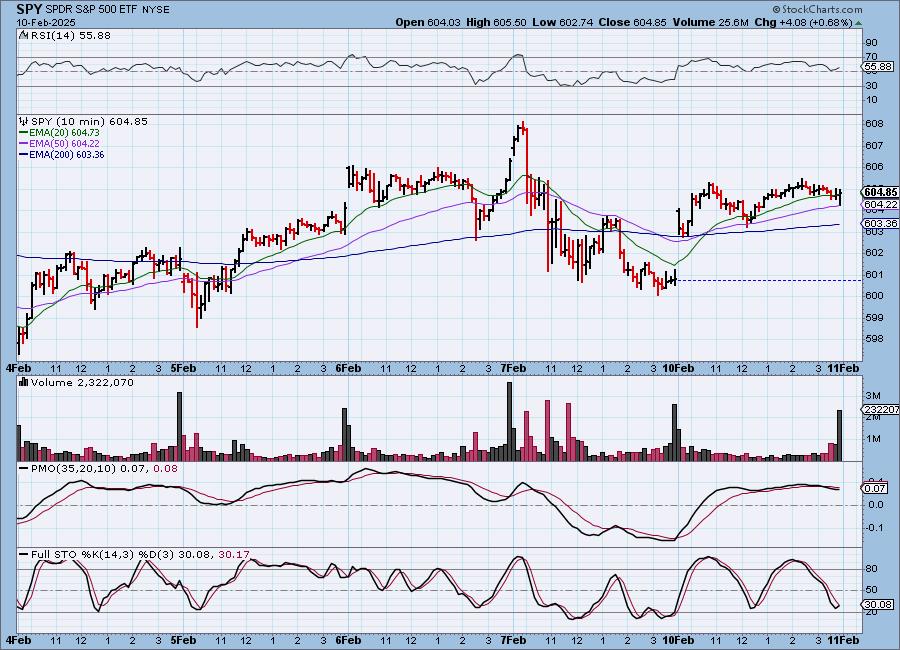The width and height of the screenshot is (900, 650).
Task: Click 10Feb on the axis under price panel
Action: (x=678, y=368)
